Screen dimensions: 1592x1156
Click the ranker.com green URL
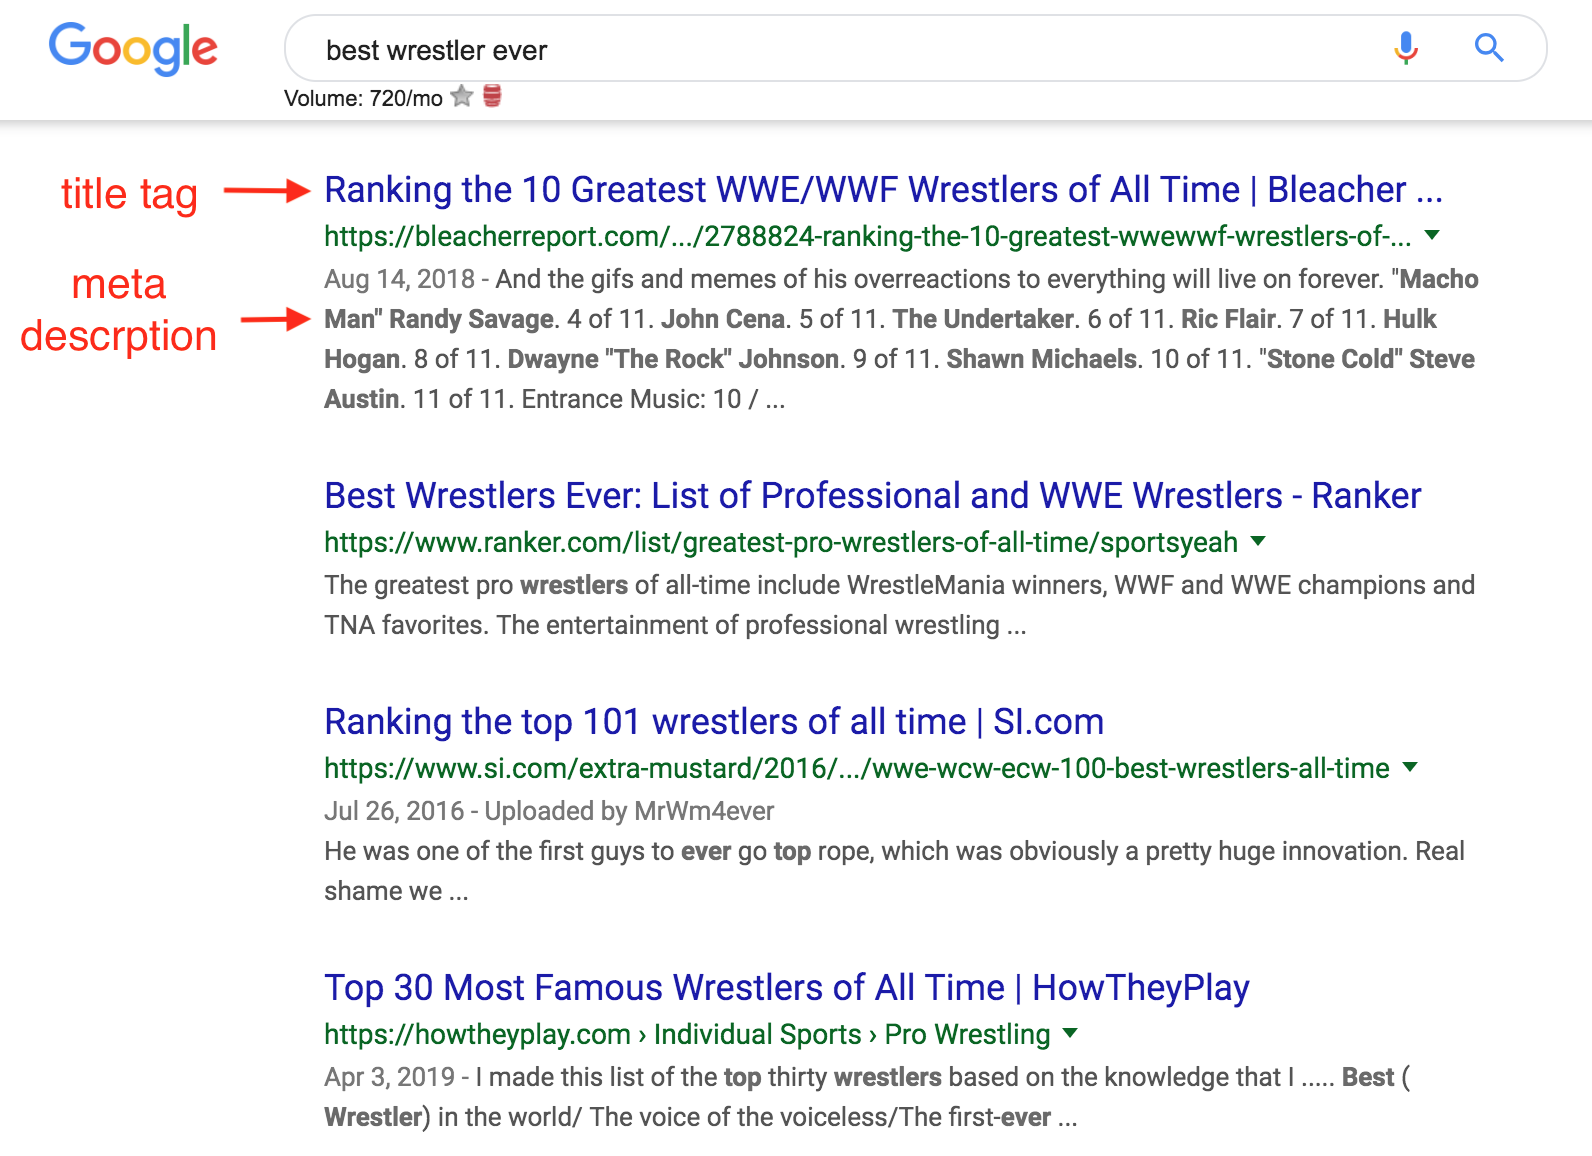coord(780,543)
